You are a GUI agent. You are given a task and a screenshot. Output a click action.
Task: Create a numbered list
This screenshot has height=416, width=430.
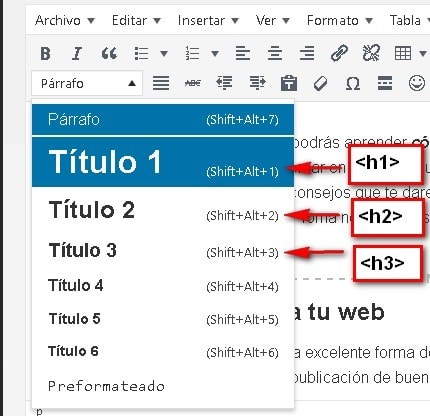point(192,53)
